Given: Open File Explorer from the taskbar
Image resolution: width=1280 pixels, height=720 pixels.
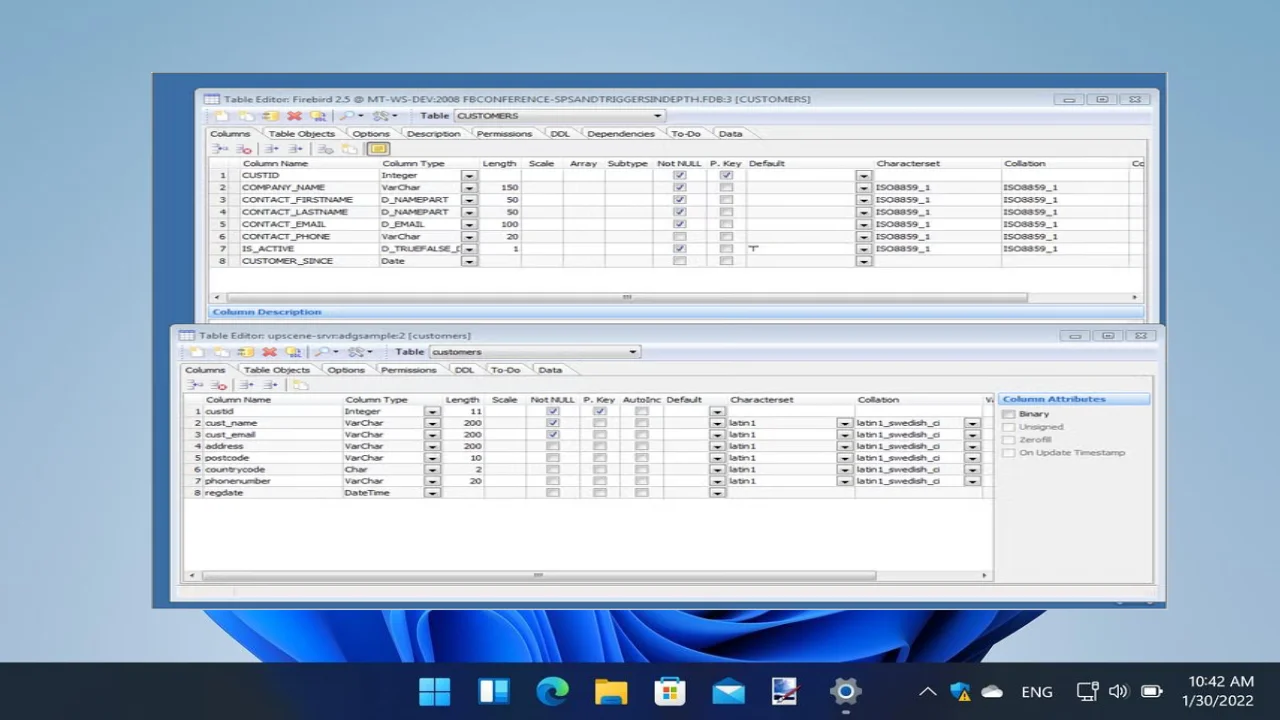Looking at the screenshot, I should (x=611, y=691).
